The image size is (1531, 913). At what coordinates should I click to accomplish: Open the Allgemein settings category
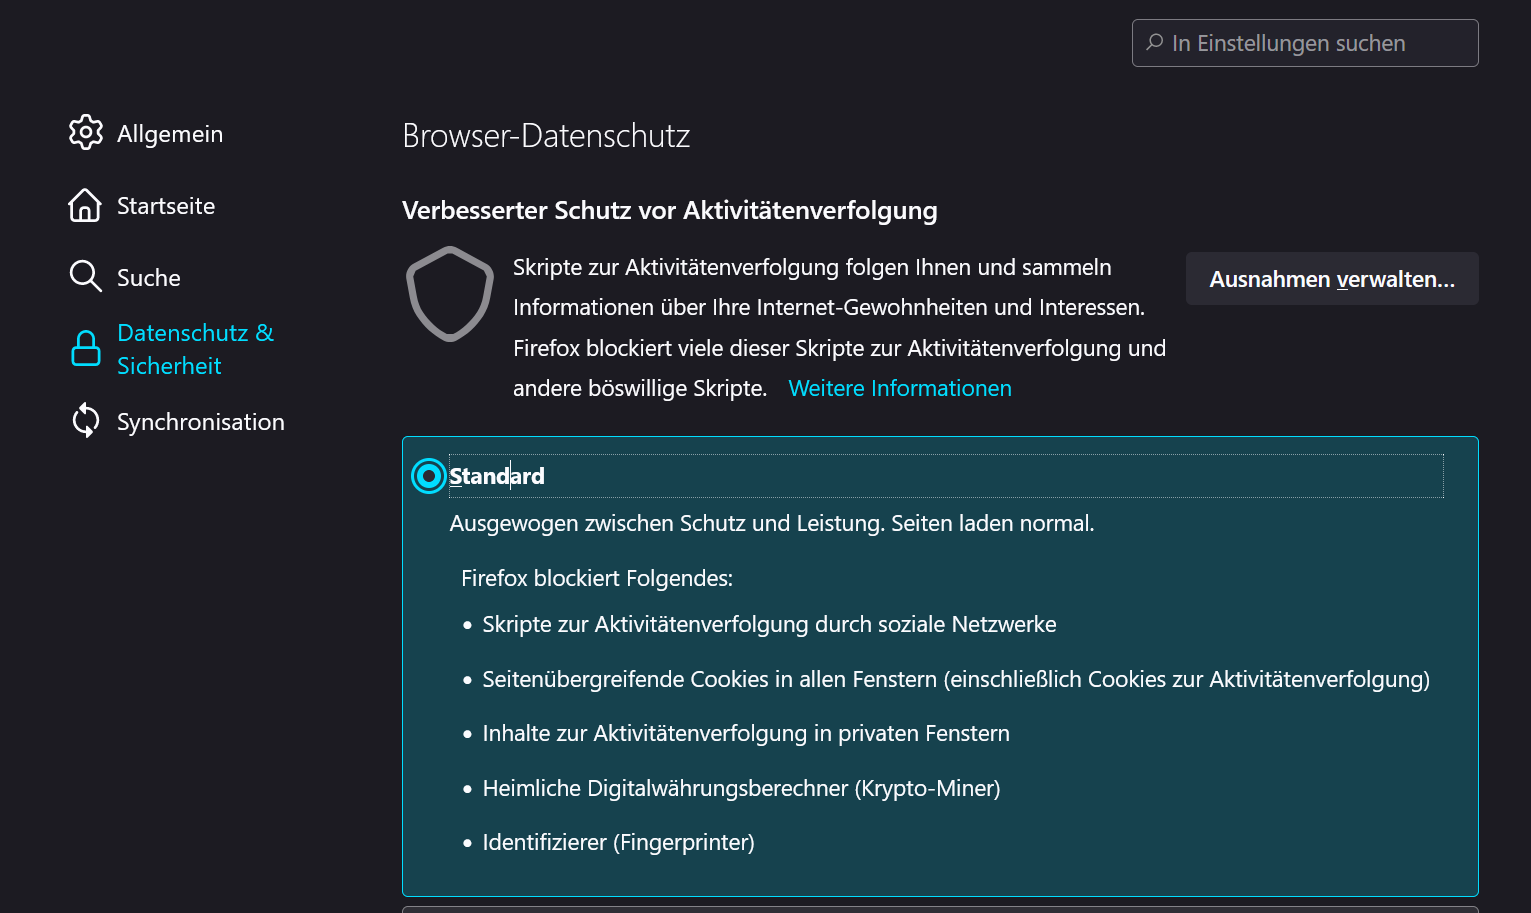170,134
